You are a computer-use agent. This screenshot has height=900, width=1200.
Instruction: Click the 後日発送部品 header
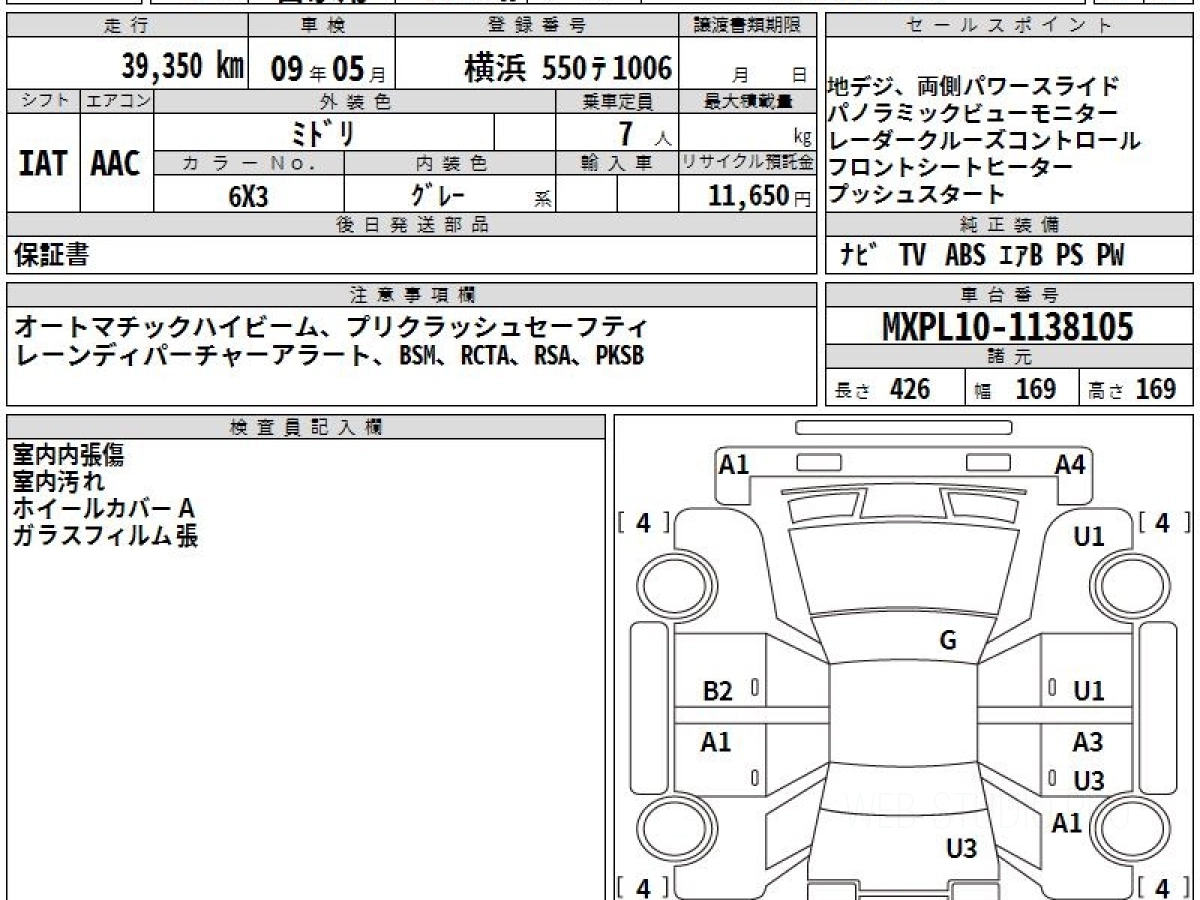click(412, 225)
